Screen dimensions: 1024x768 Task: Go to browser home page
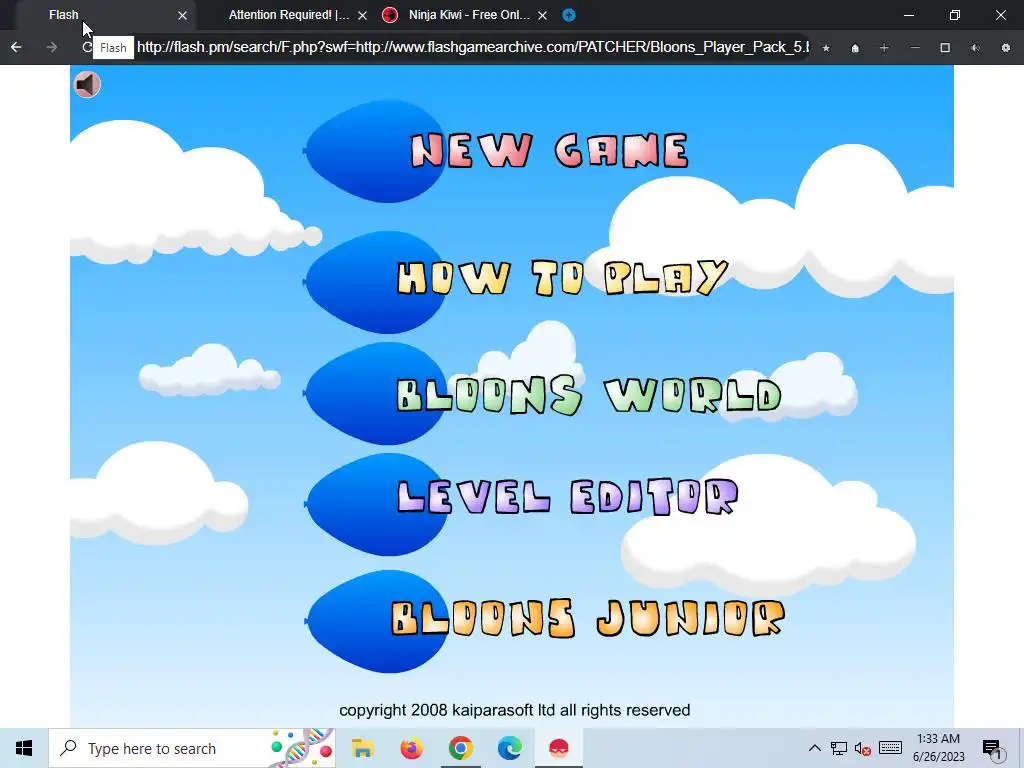(x=855, y=48)
